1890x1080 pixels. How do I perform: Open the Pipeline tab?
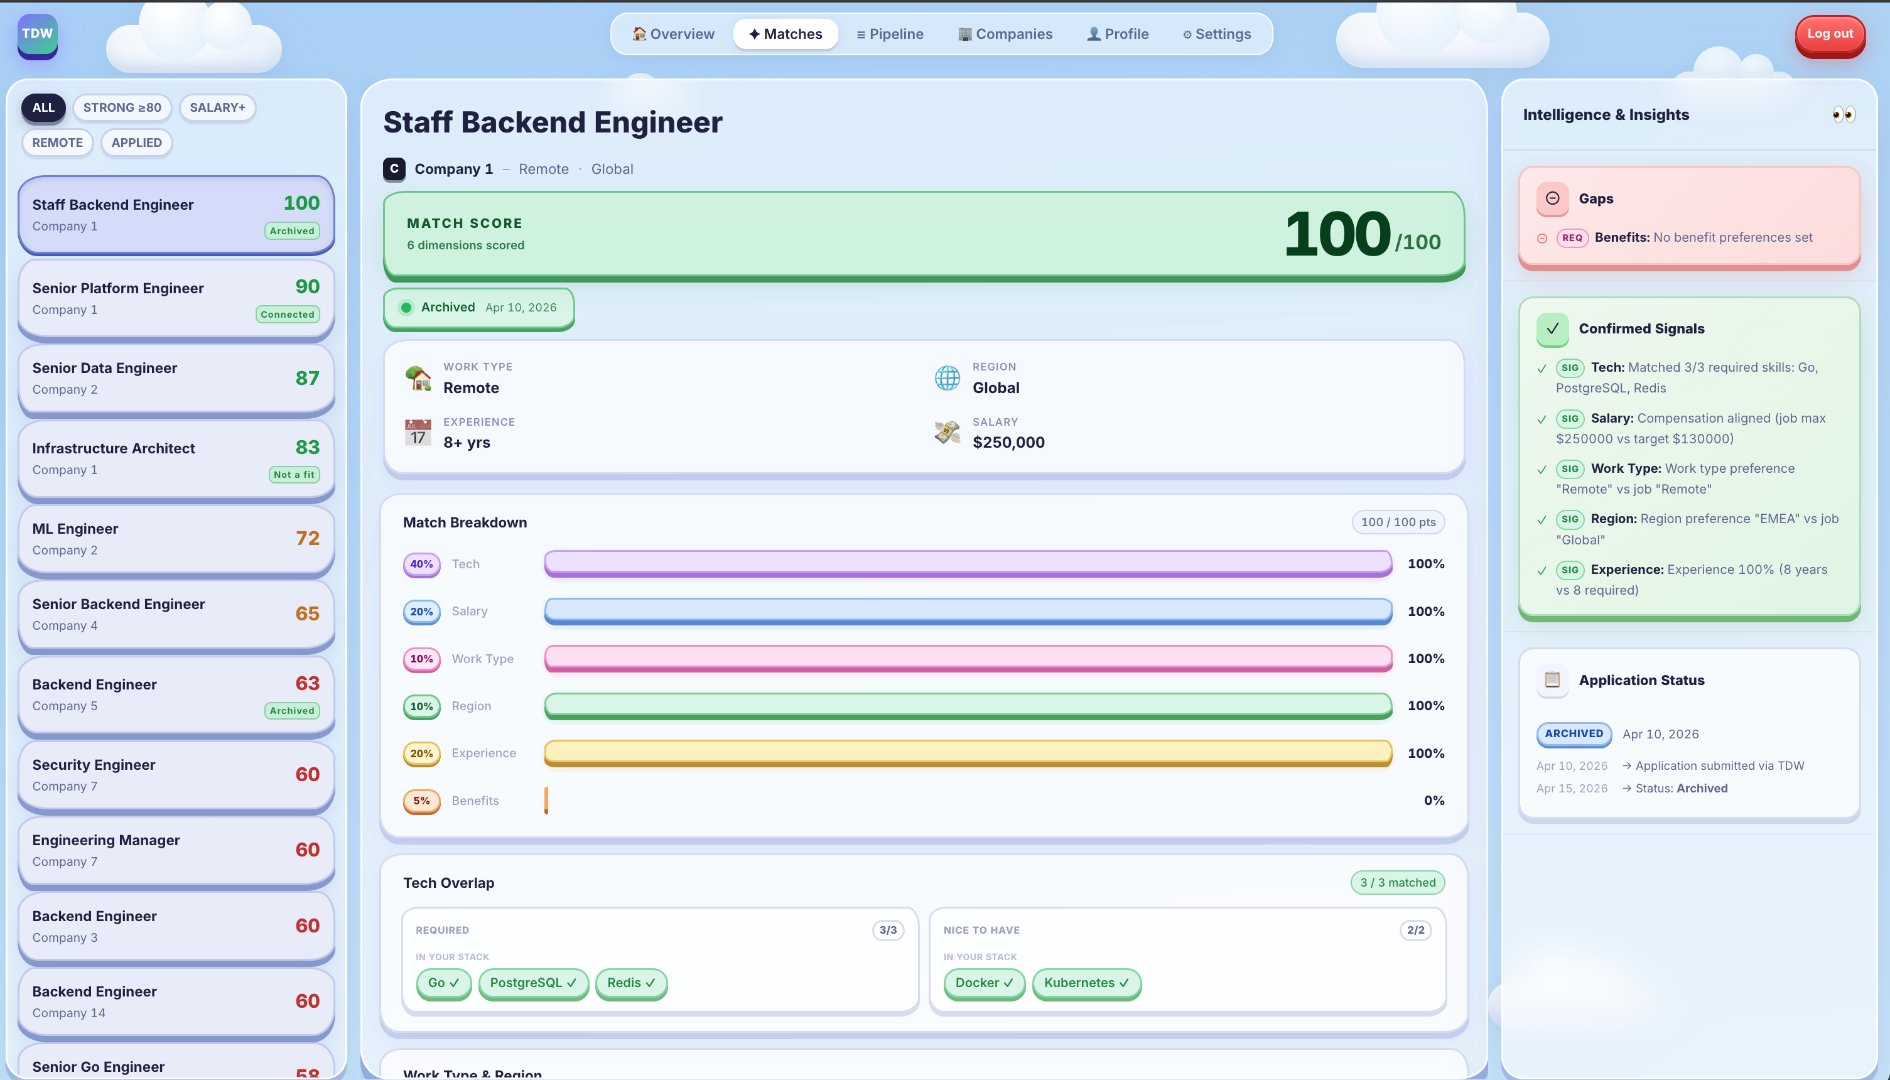point(890,34)
